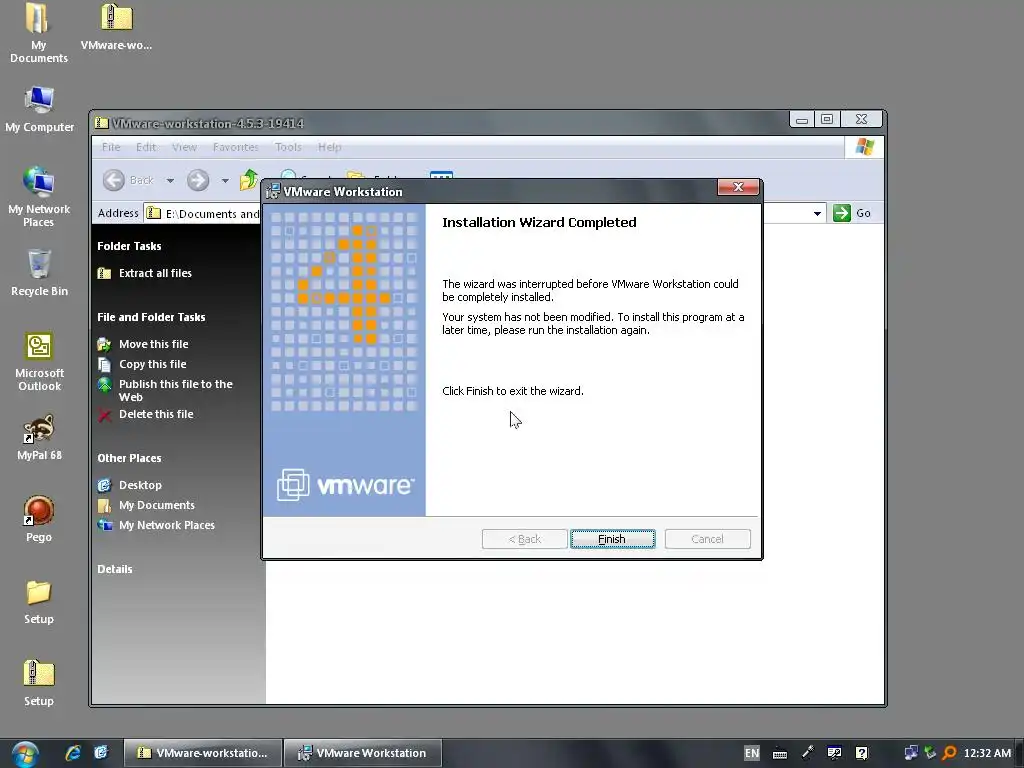Screen dimensions: 1024x768
Task: Maximize the VMware-workstation Explorer window
Action: [x=827, y=119]
